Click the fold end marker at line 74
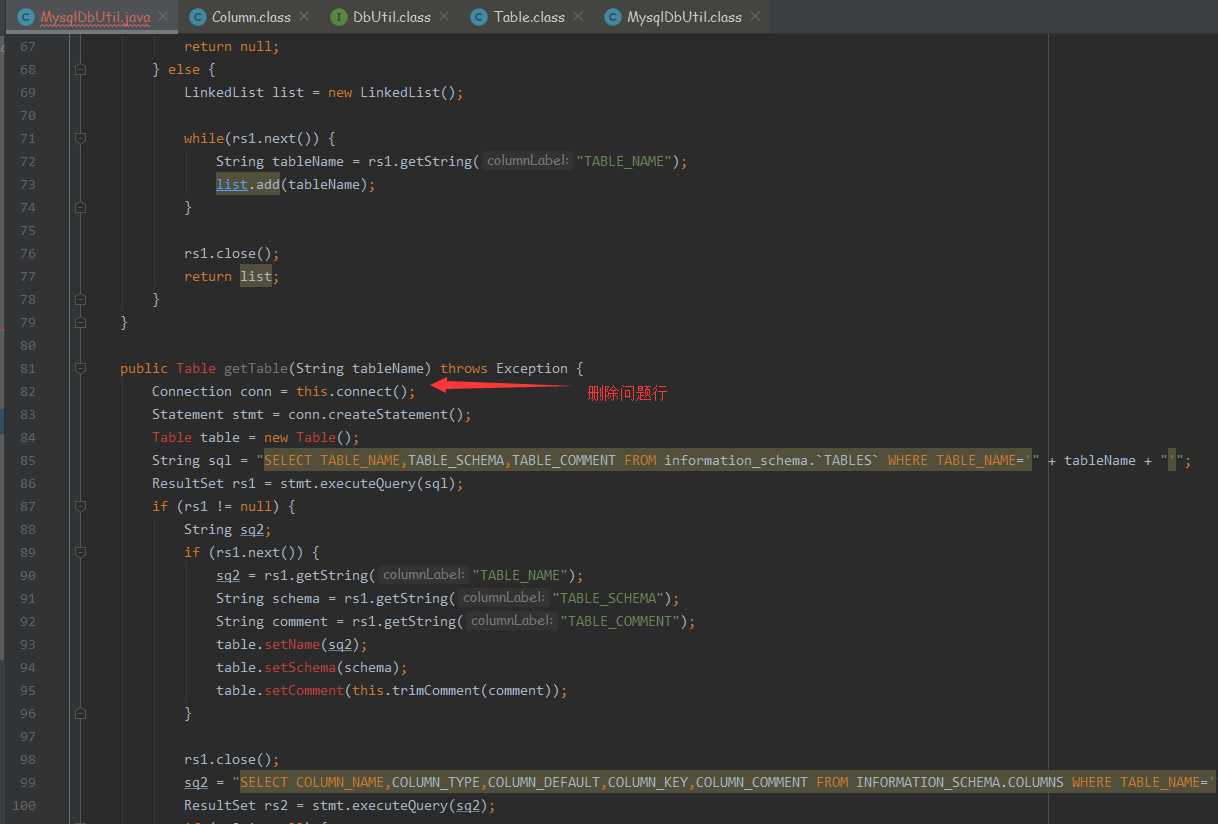1218x824 pixels. pos(80,208)
